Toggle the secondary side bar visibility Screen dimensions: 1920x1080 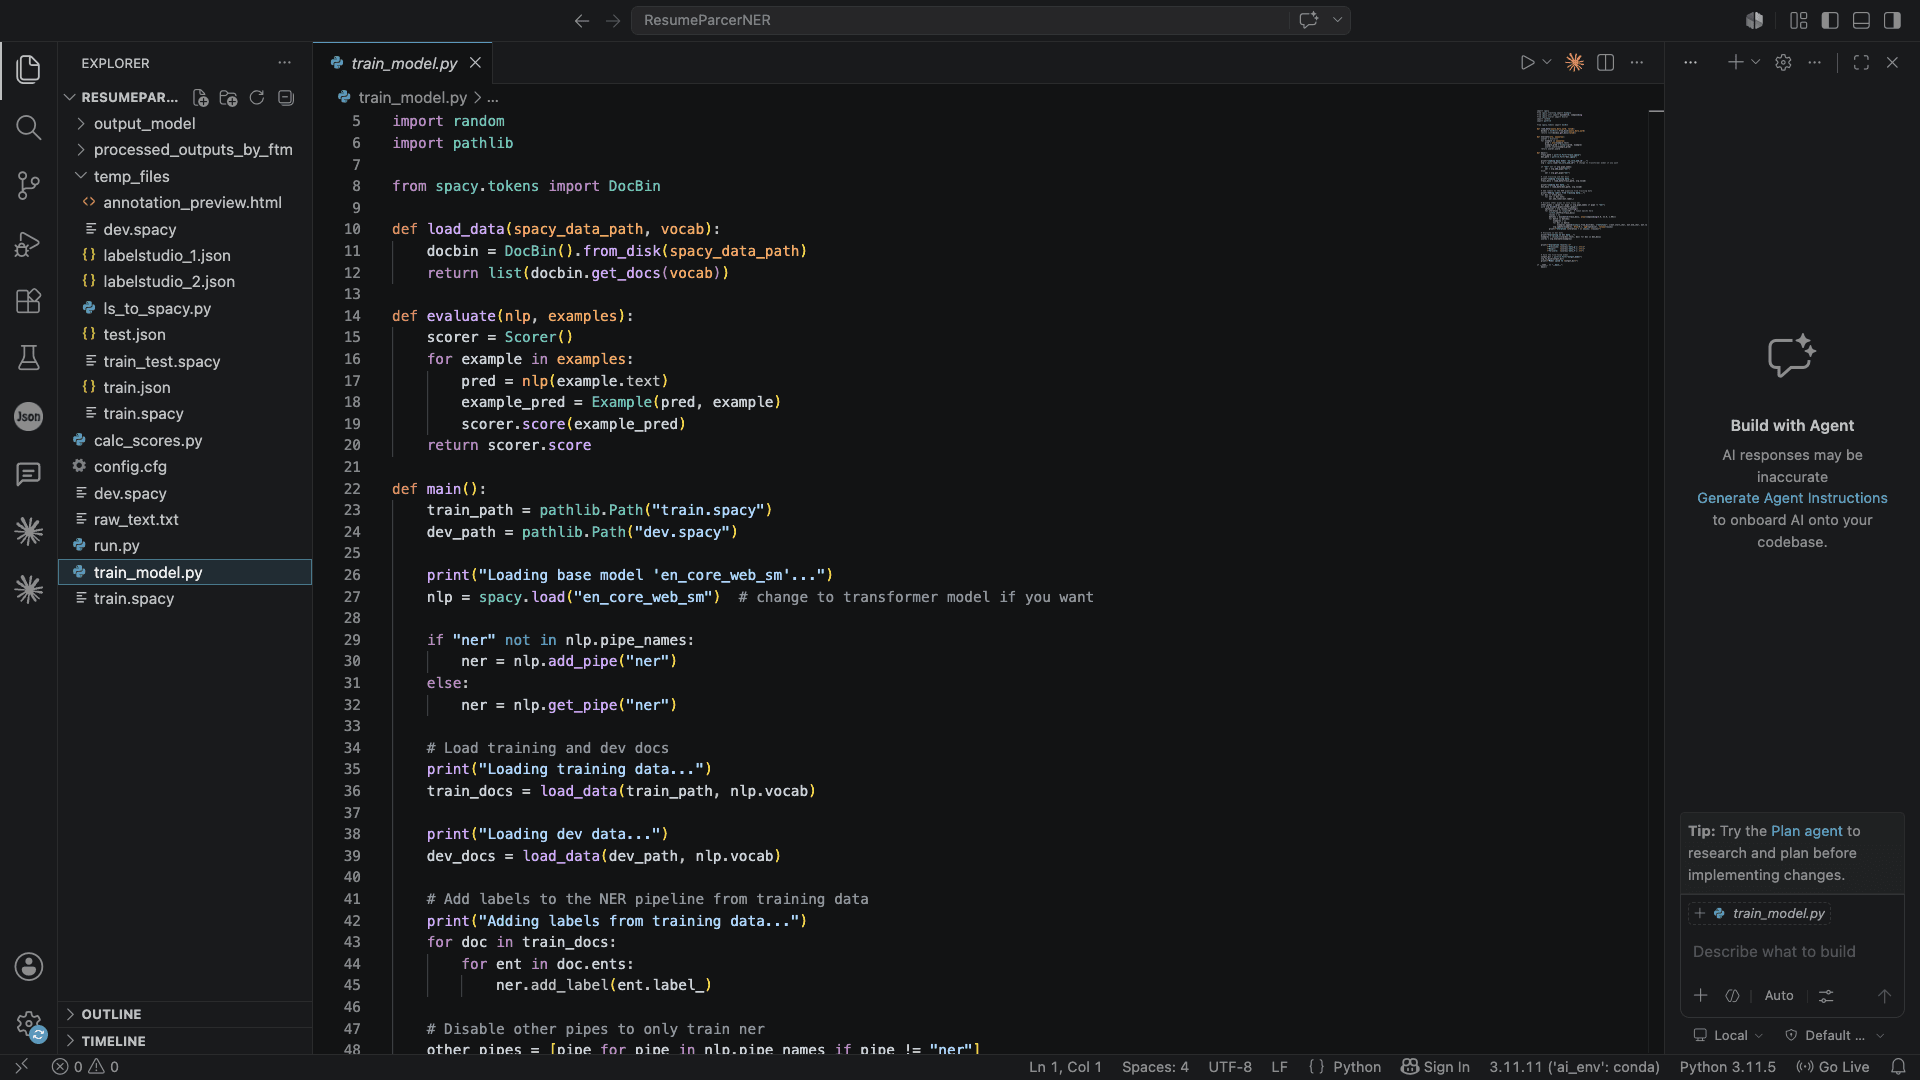1892,20
